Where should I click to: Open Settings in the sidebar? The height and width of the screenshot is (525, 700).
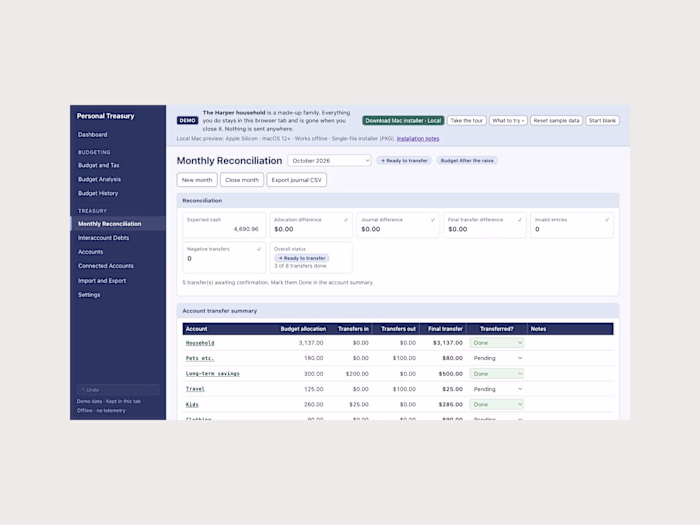point(89,295)
